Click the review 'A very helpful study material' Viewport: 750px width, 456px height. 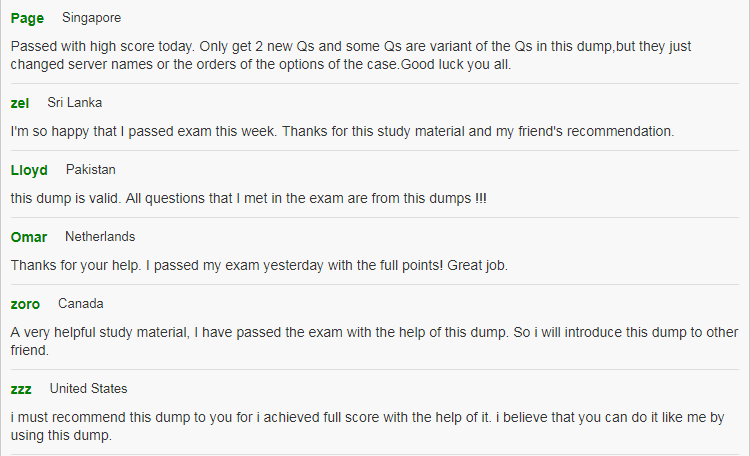pos(374,341)
